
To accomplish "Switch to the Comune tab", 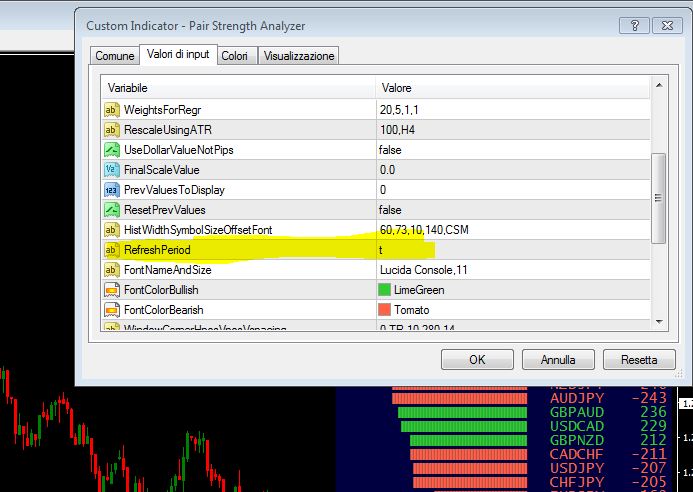I will pos(114,56).
